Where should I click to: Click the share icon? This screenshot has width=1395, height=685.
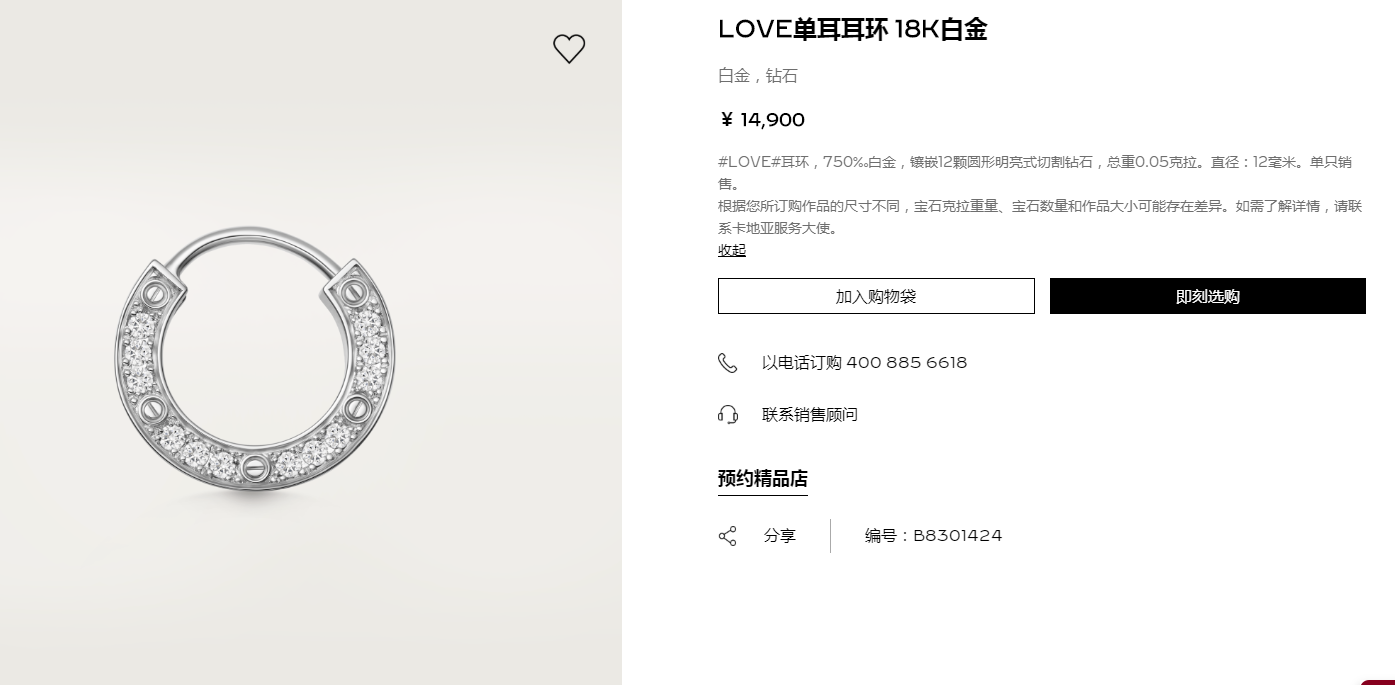(x=727, y=536)
